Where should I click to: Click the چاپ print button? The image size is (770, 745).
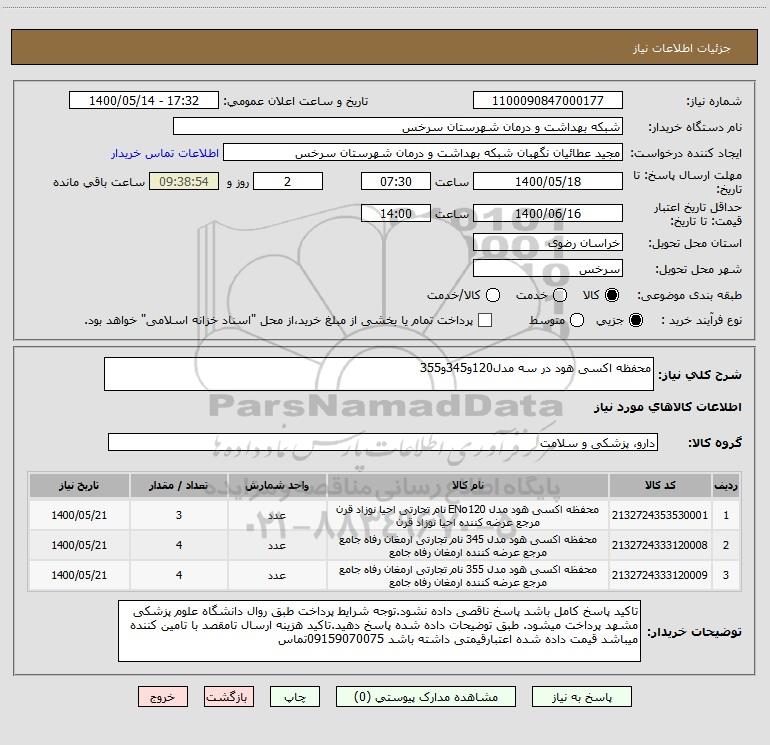pyautogui.click(x=295, y=697)
